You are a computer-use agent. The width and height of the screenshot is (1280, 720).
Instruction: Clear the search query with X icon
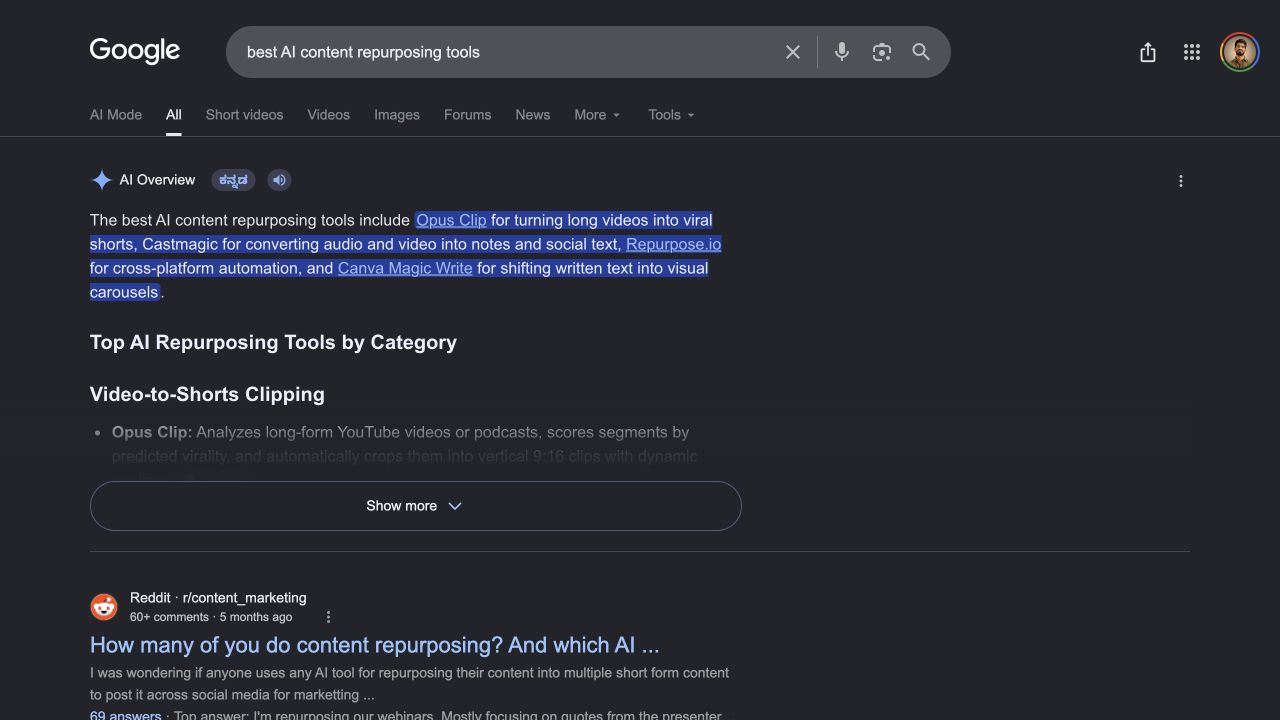793,52
